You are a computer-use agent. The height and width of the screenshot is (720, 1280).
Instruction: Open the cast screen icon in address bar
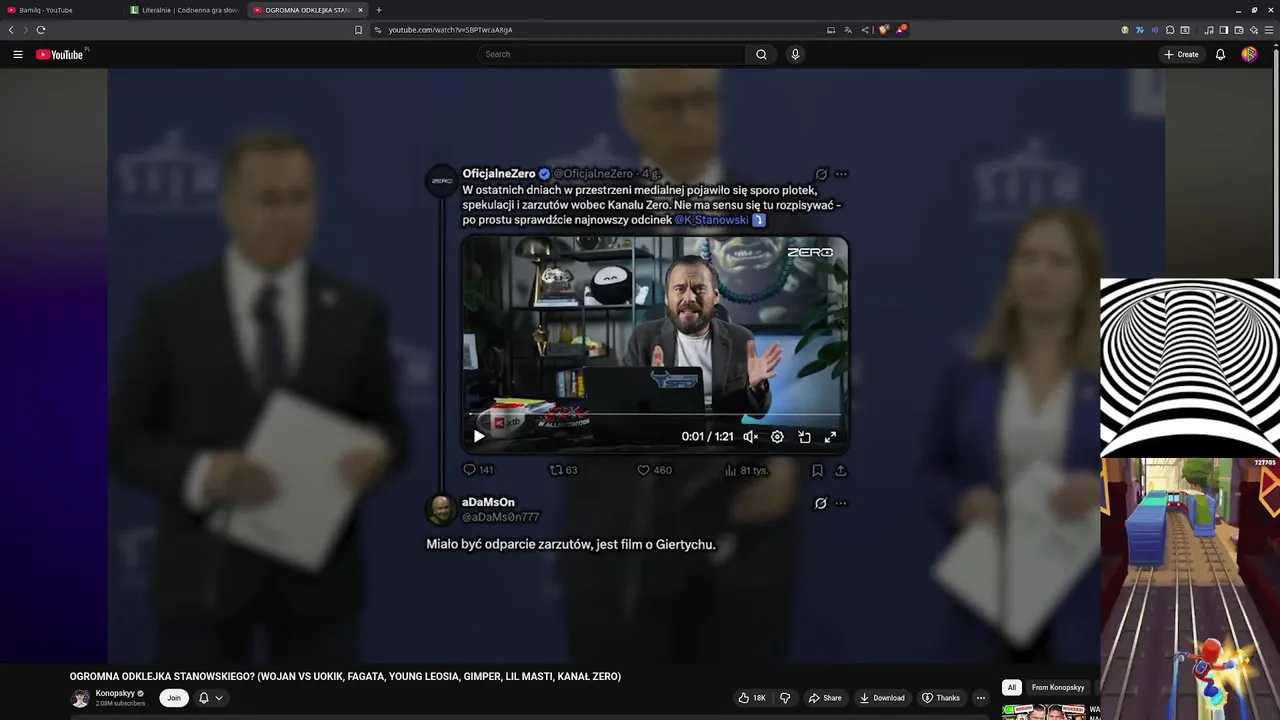point(831,30)
